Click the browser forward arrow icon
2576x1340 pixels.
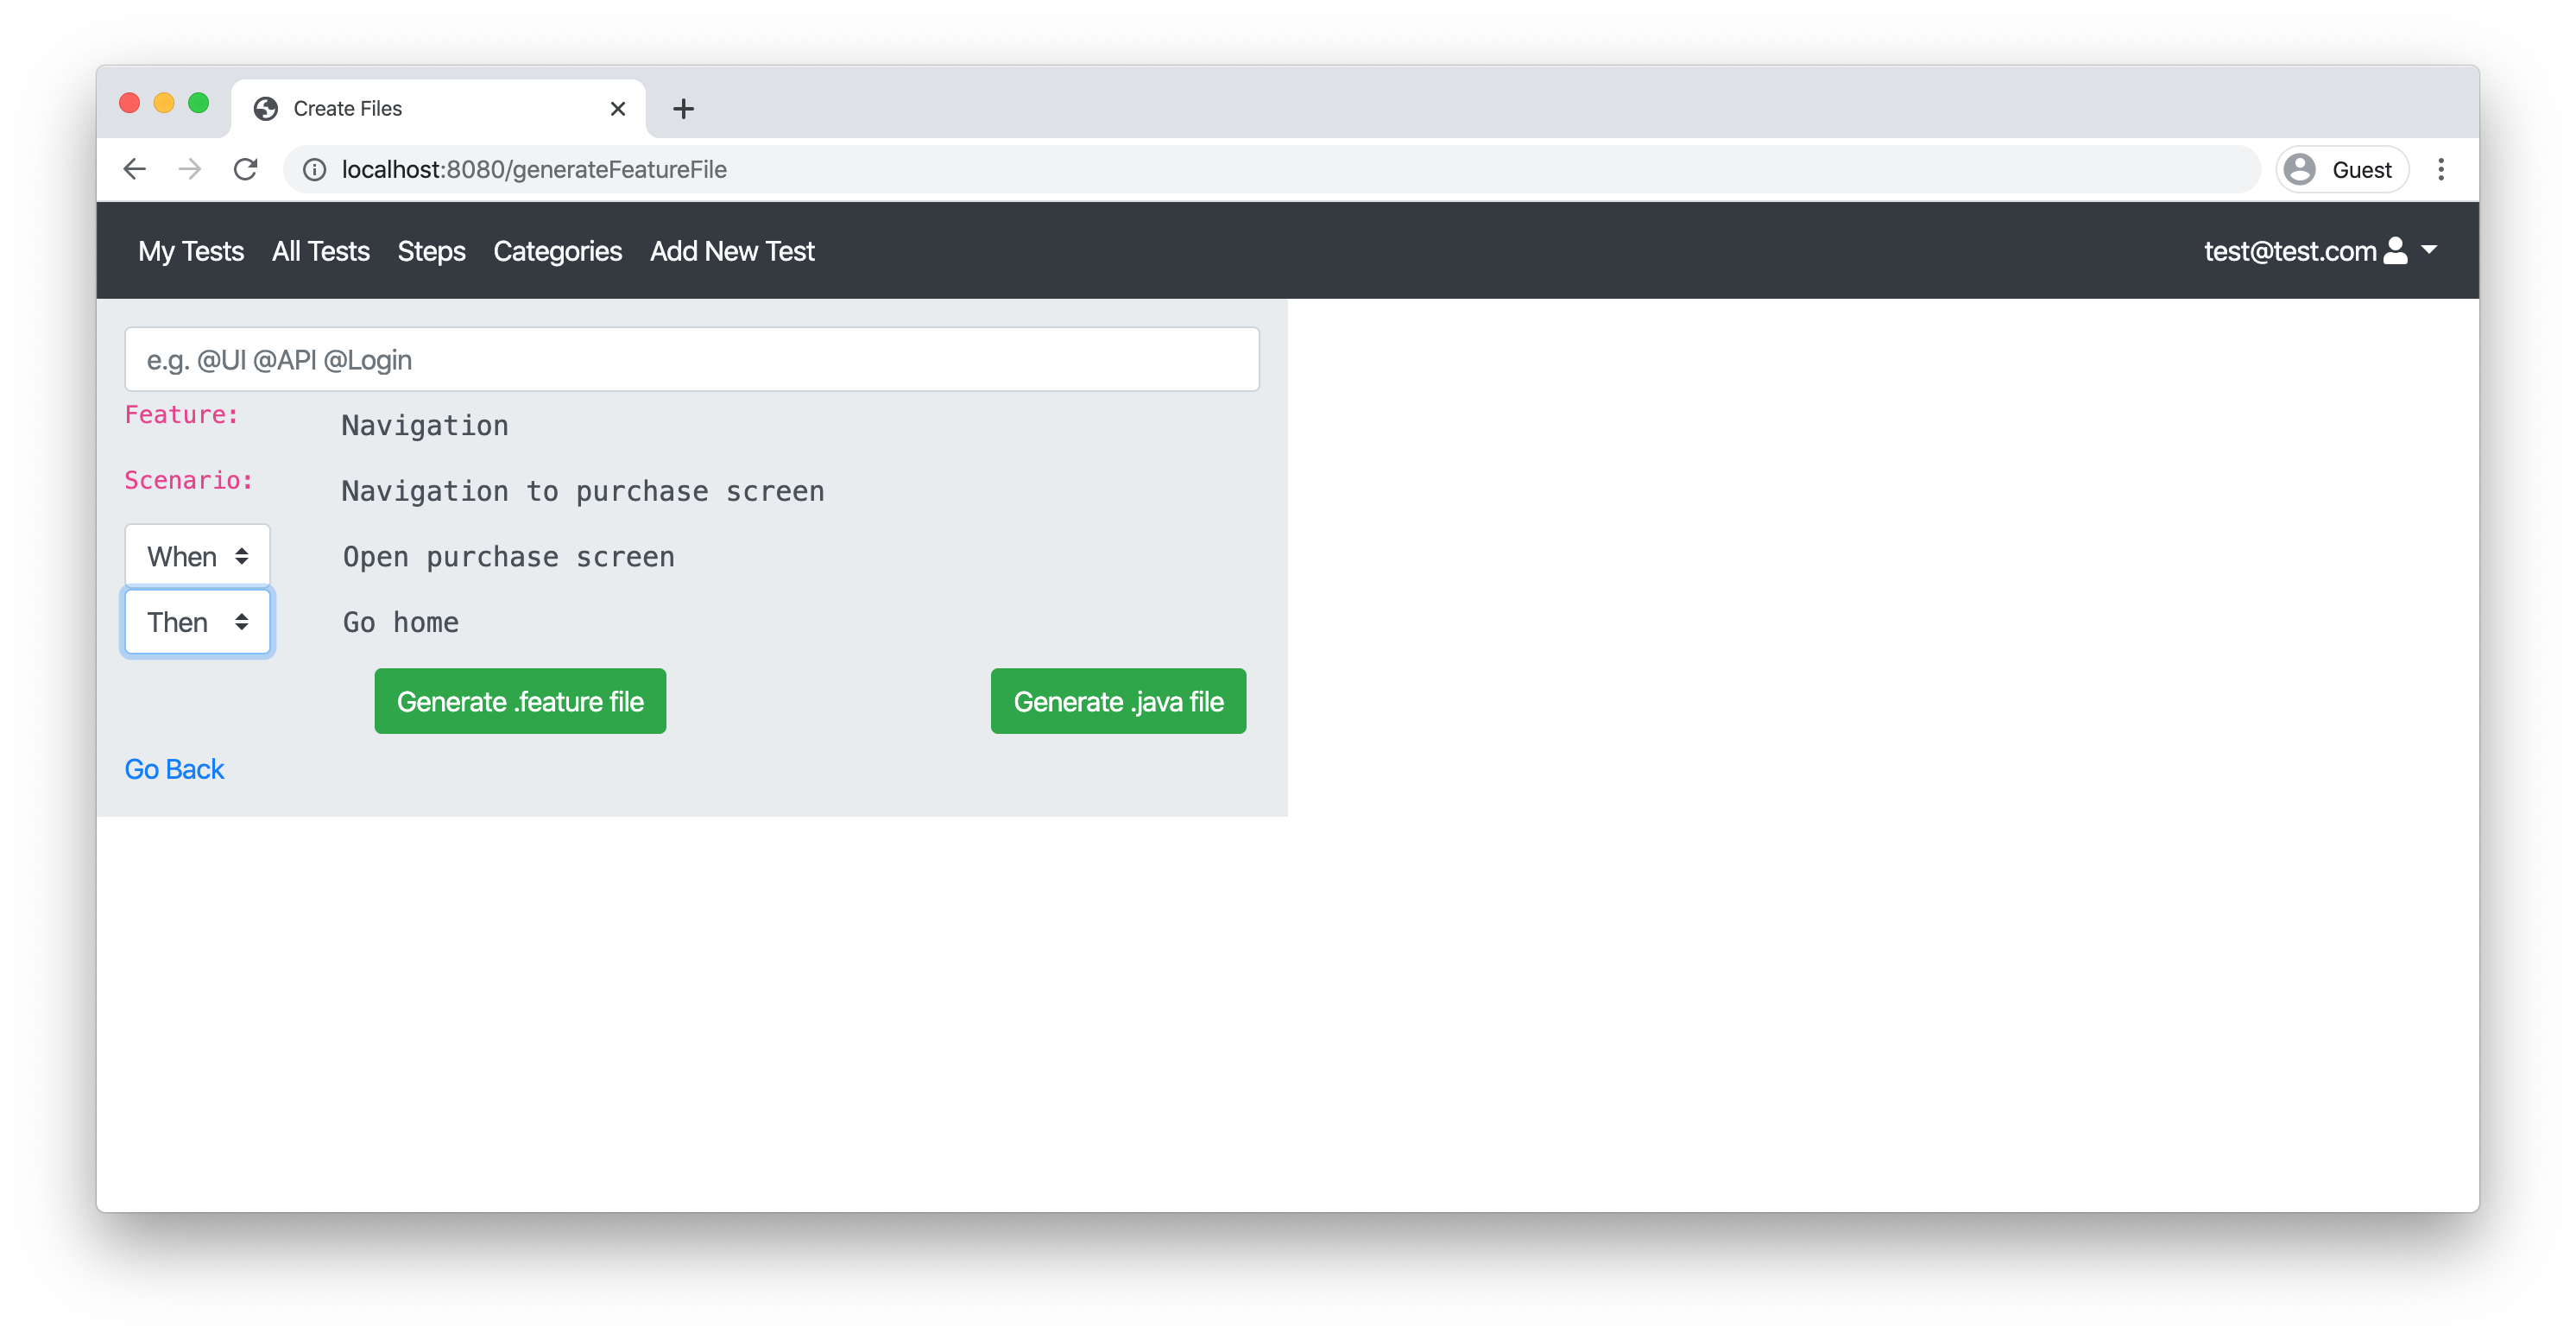[190, 169]
